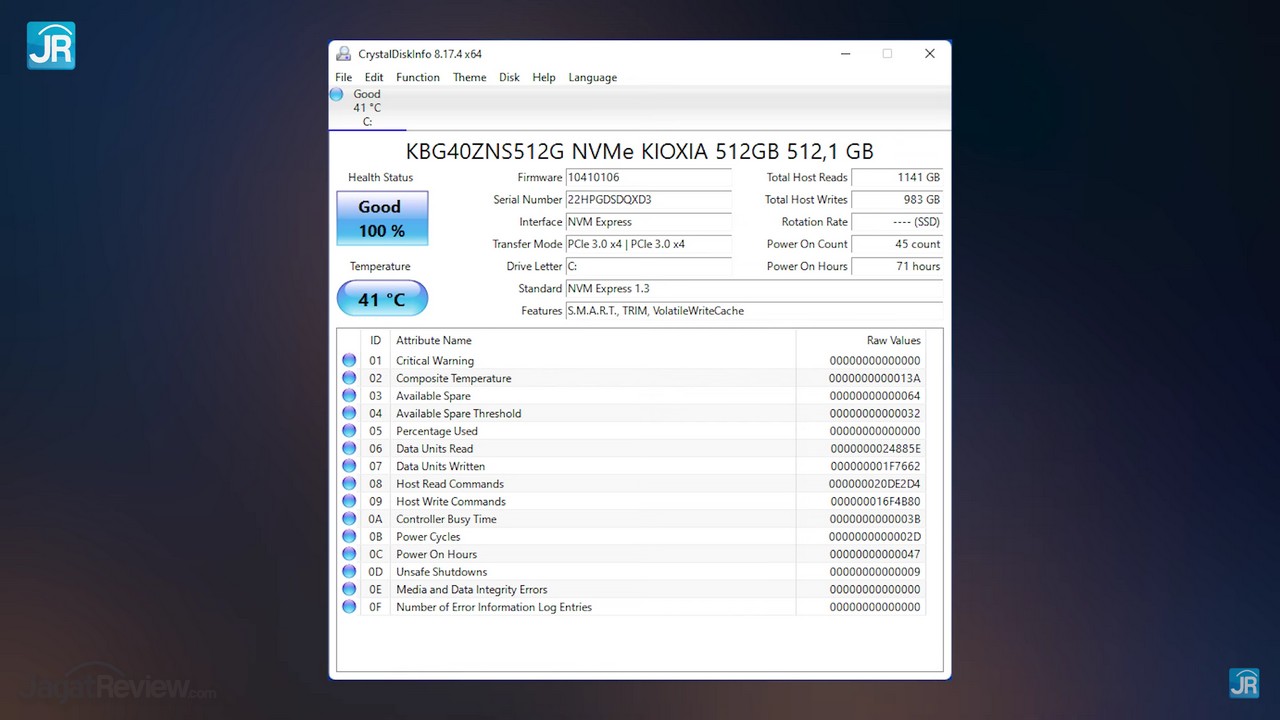Open the Function menu
The height and width of the screenshot is (720, 1280).
pyautogui.click(x=417, y=77)
